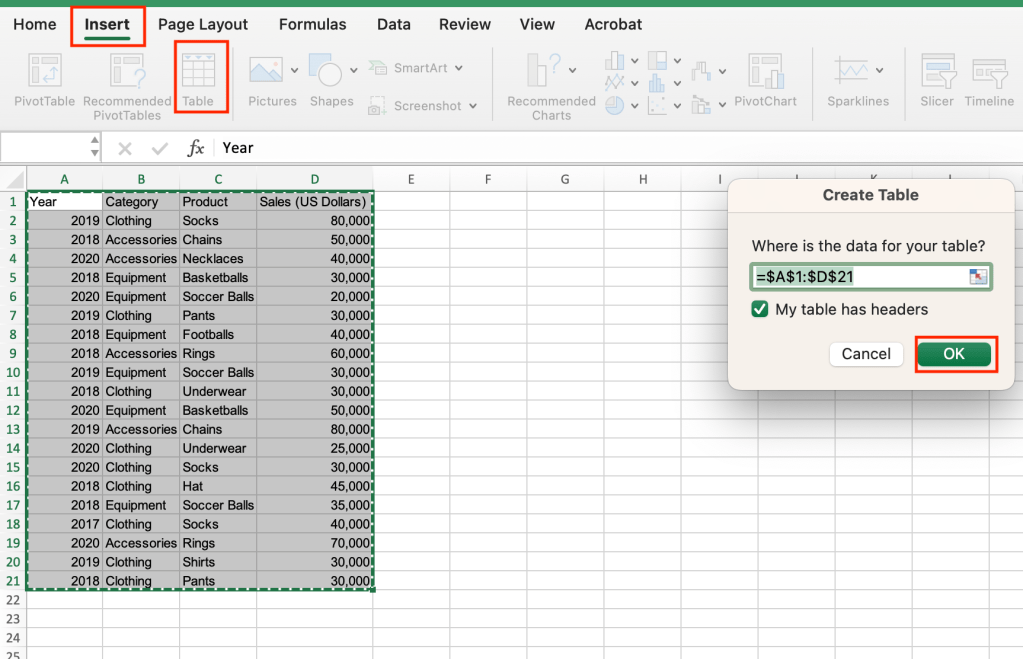
Task: Open the Acrobat tab
Action: click(x=613, y=24)
